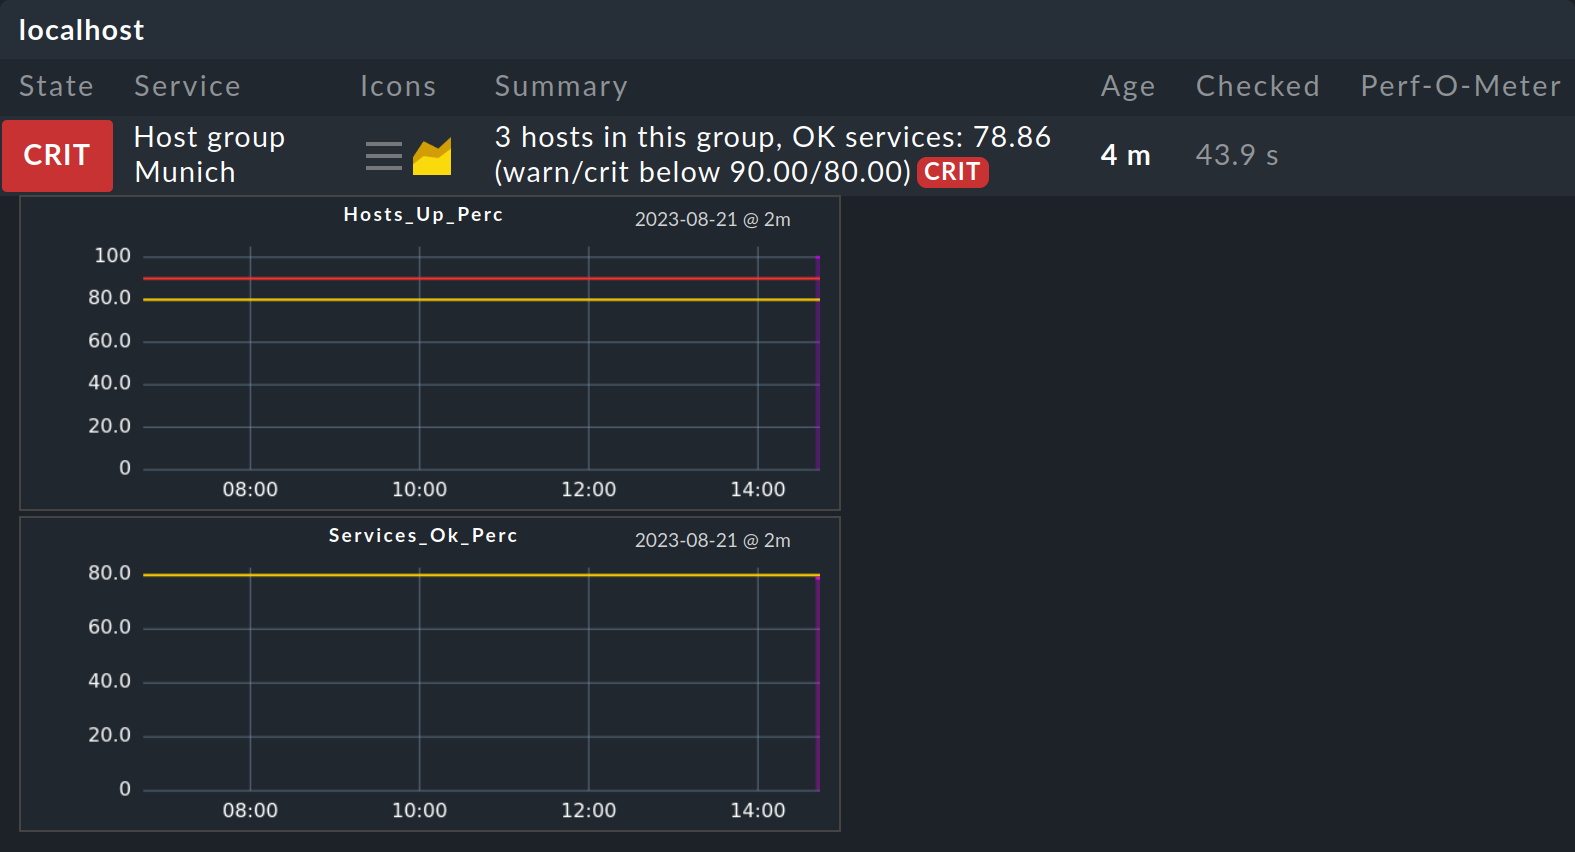
Task: Click the Perf-O-Meter column header
Action: tap(1460, 86)
